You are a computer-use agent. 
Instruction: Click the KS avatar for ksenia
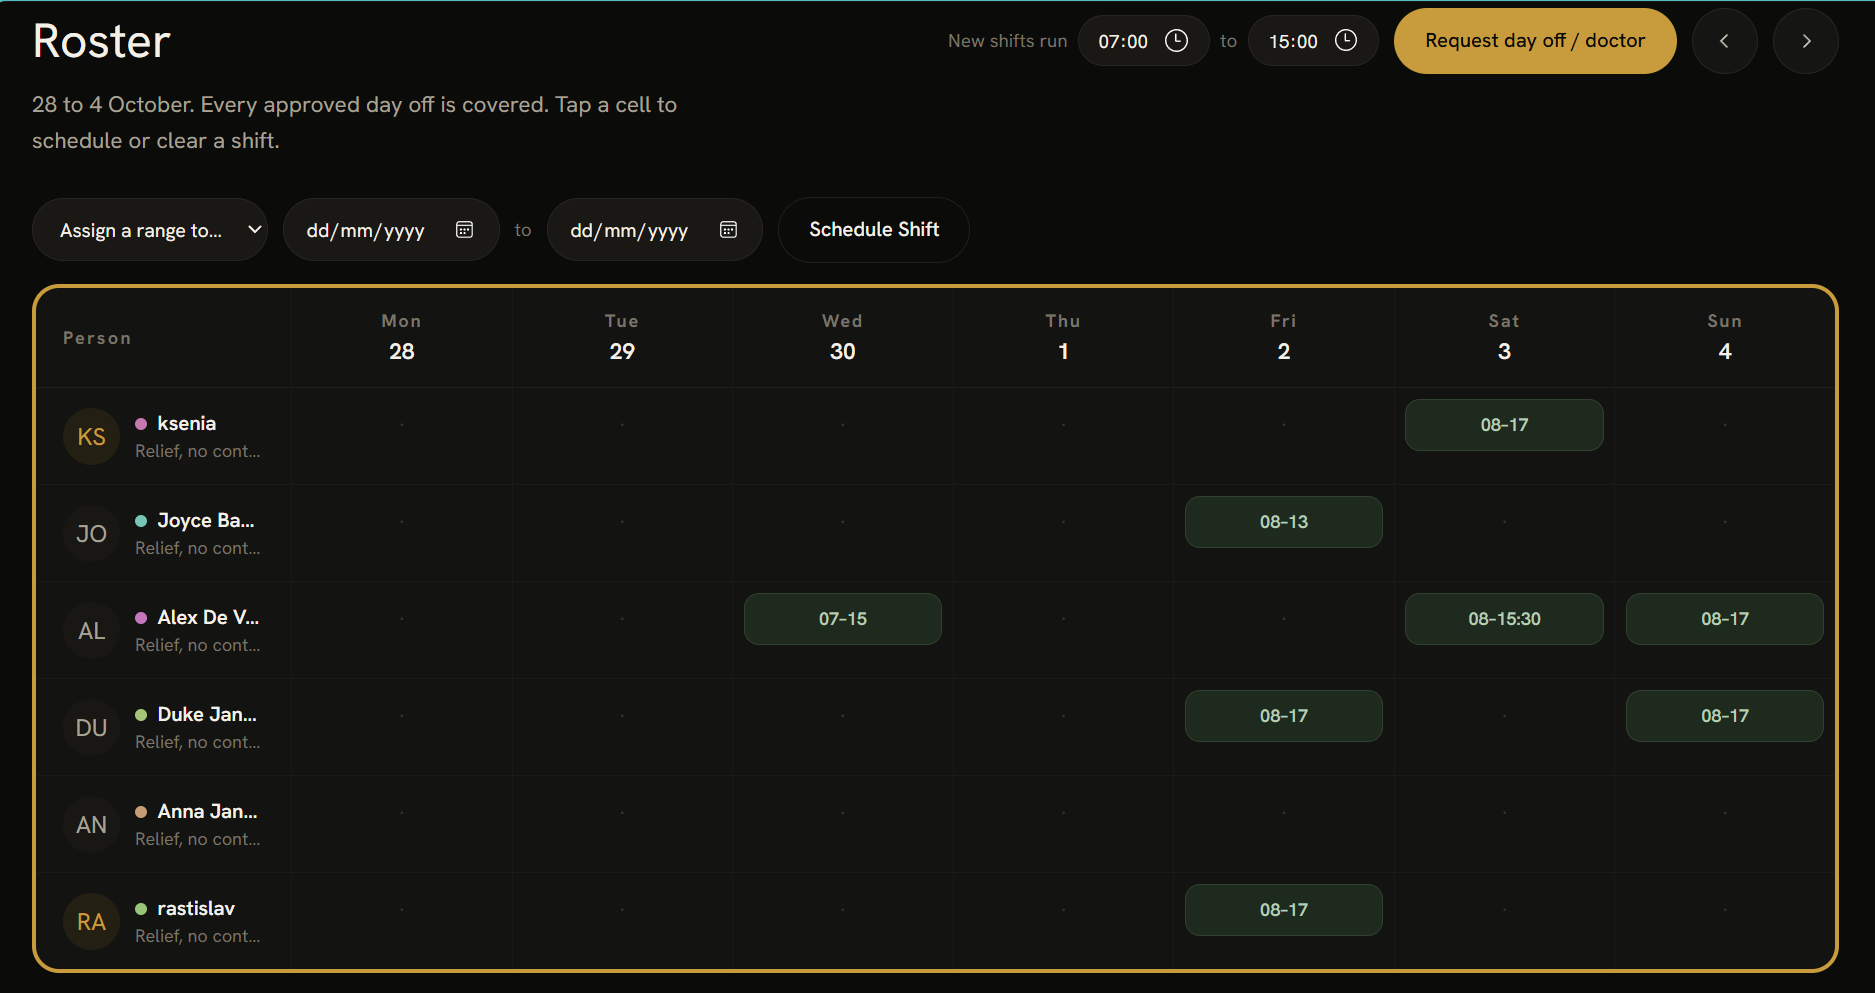click(x=91, y=437)
